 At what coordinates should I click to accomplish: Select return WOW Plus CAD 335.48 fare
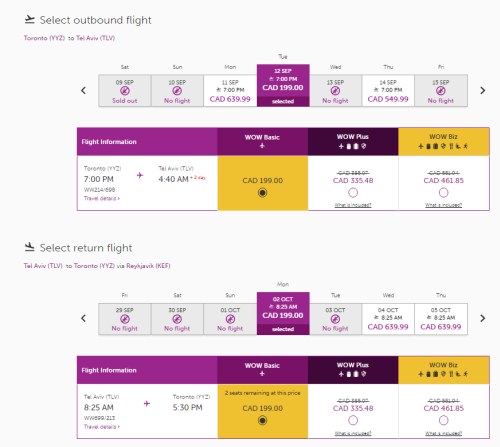[353, 420]
